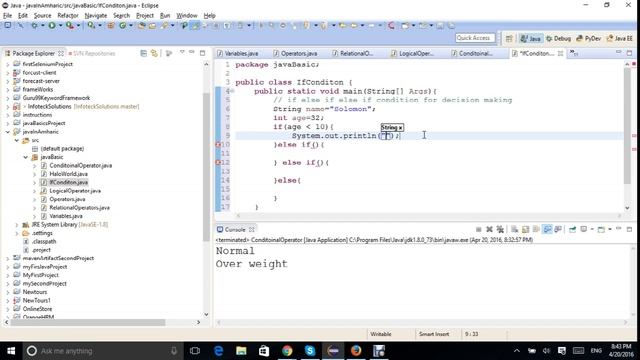Click Package Explorer horizontal scrollbar
The height and width of the screenshot is (360, 640).
coord(88,322)
